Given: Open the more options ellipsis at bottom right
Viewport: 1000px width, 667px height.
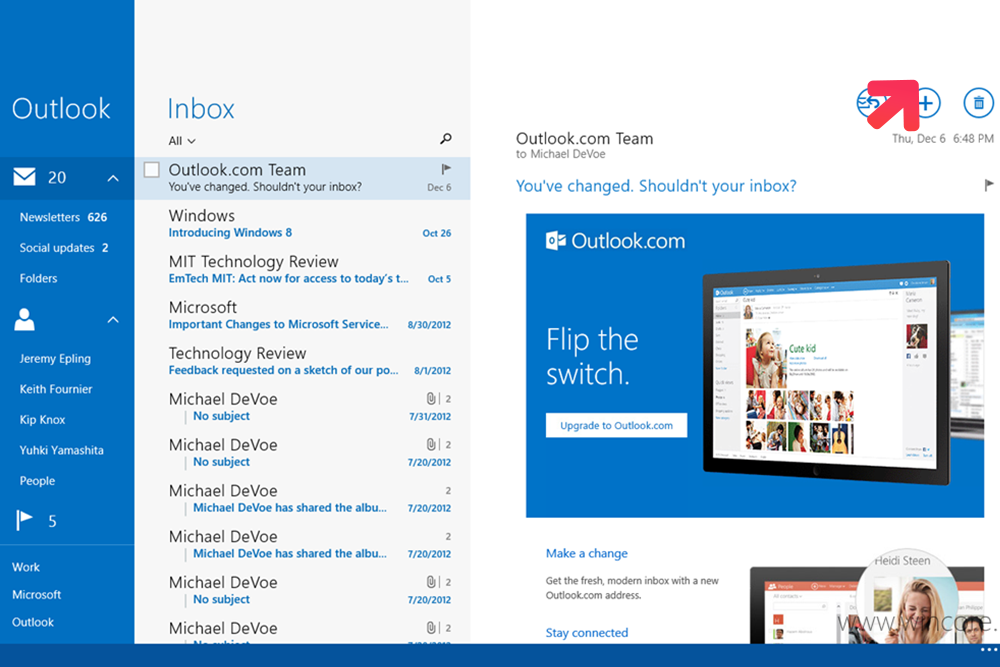Looking at the screenshot, I should click(x=989, y=649).
